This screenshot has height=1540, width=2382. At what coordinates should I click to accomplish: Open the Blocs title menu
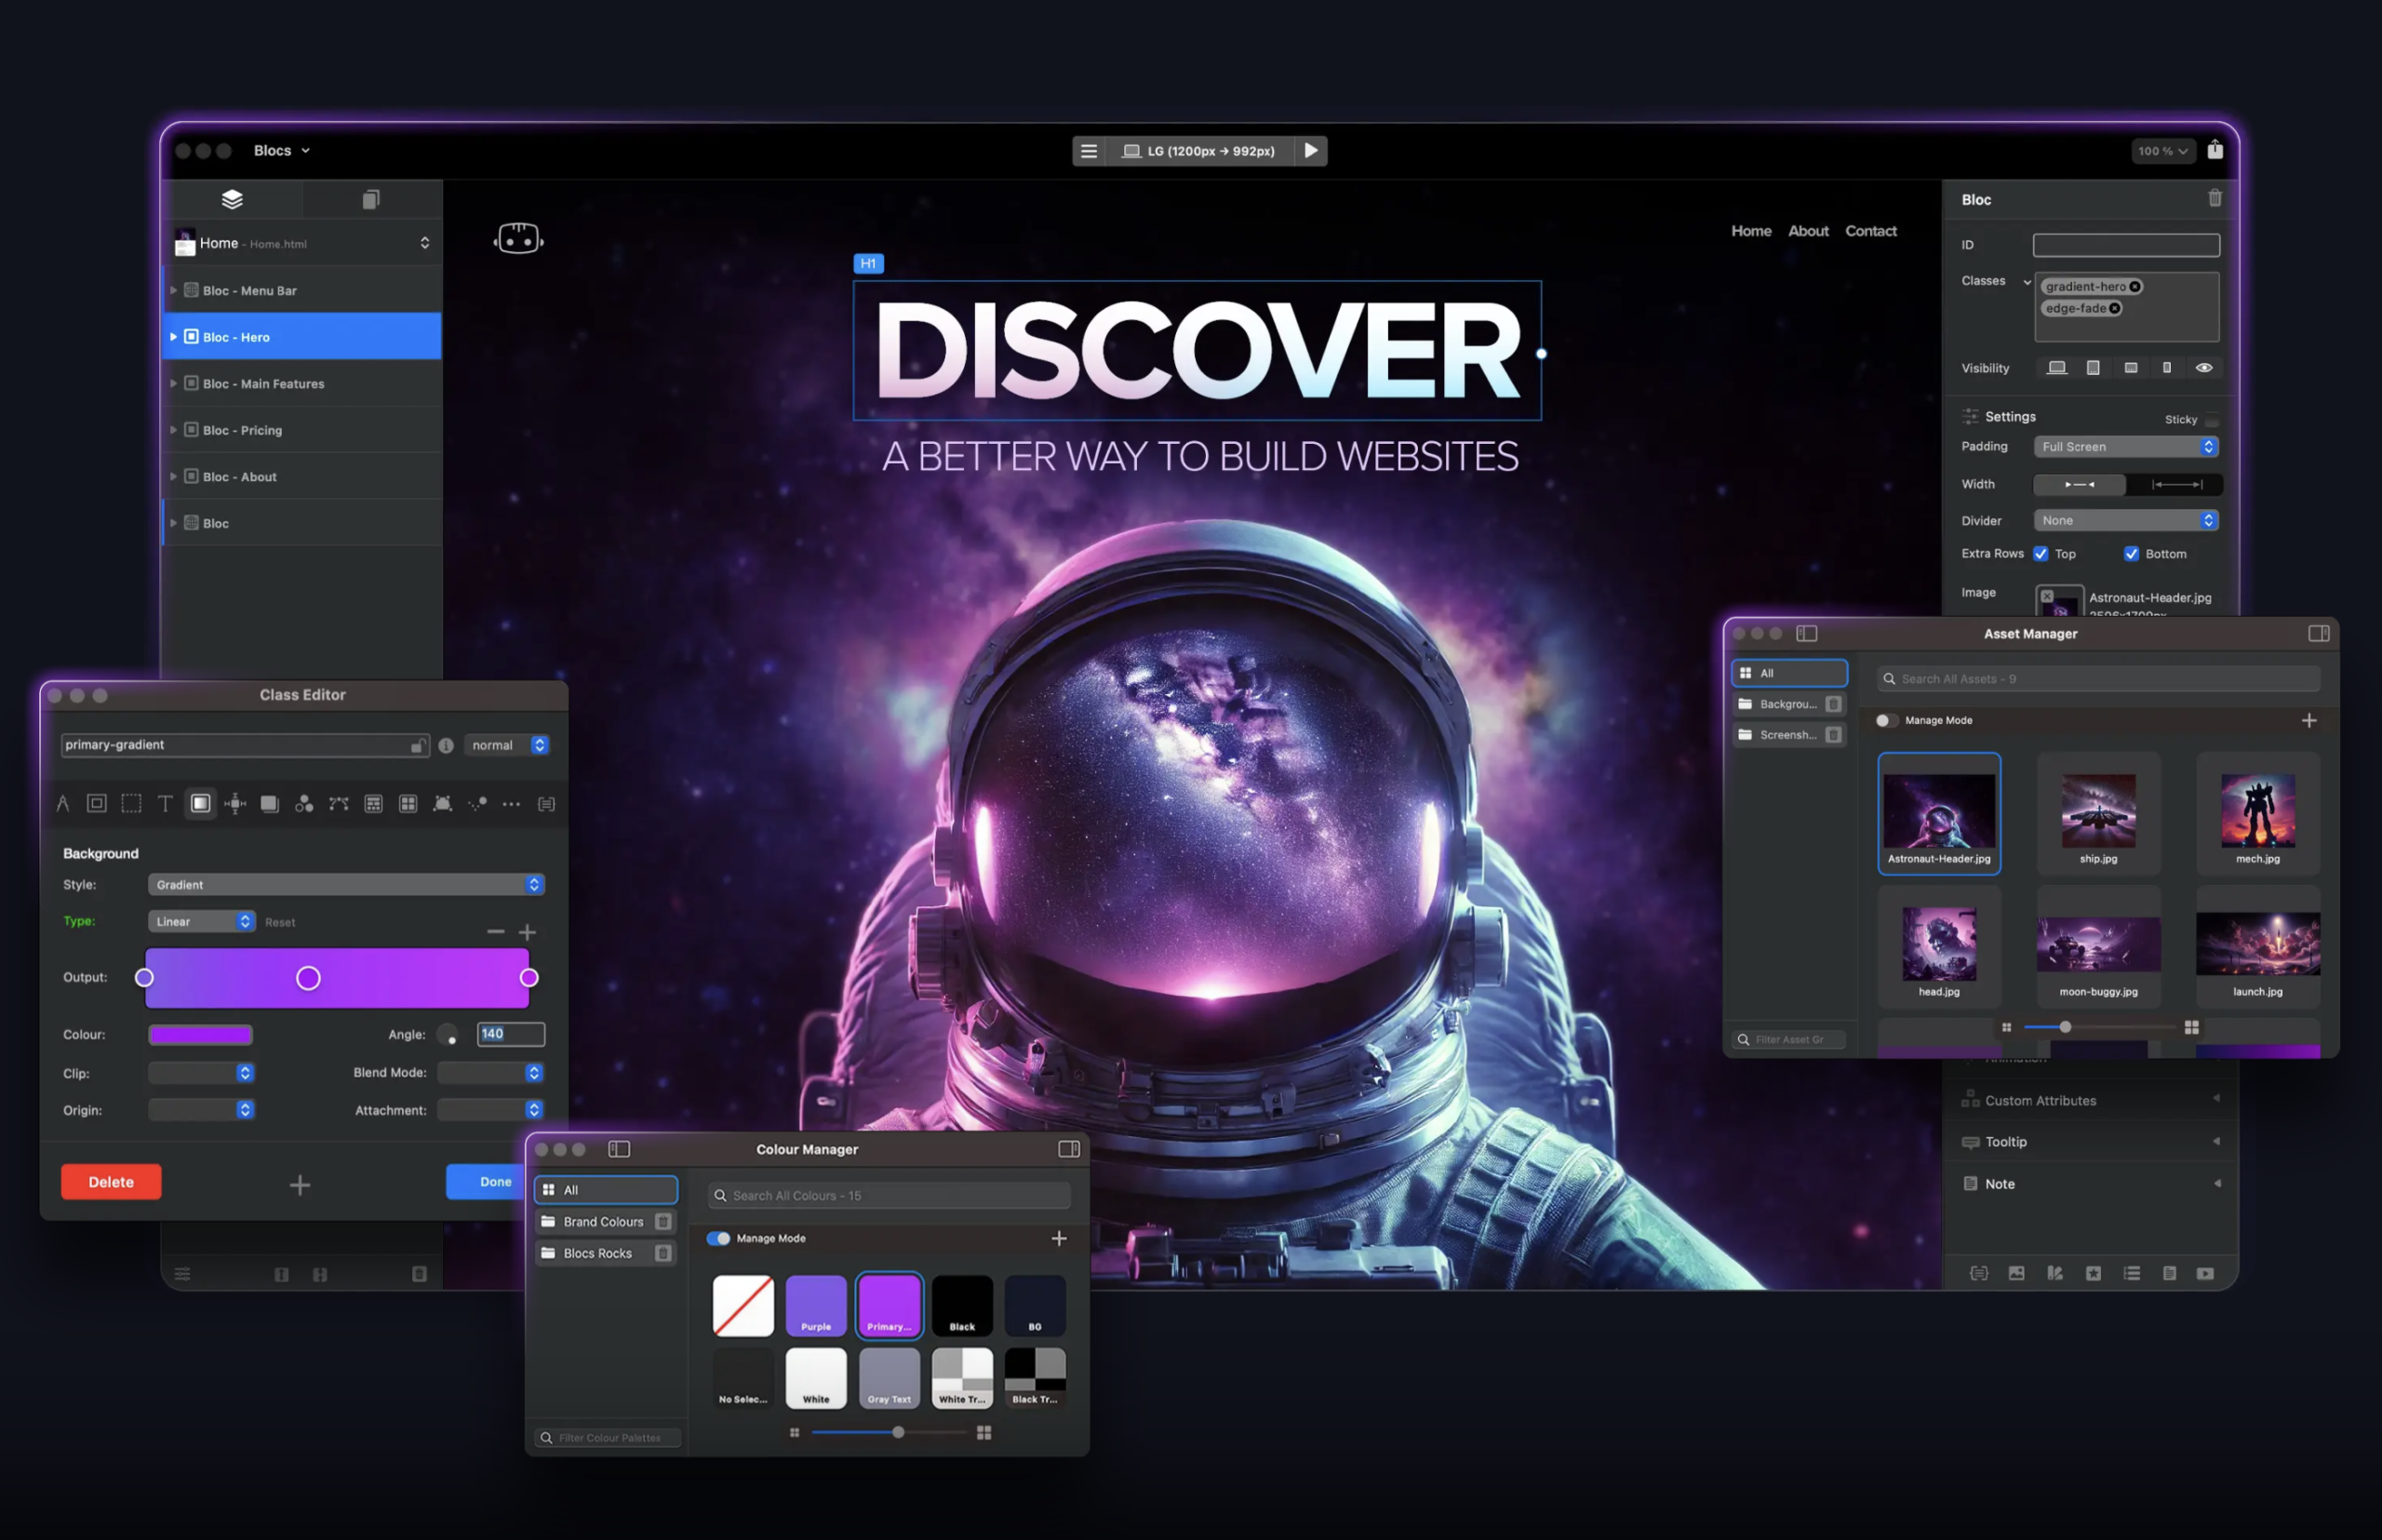click(281, 150)
